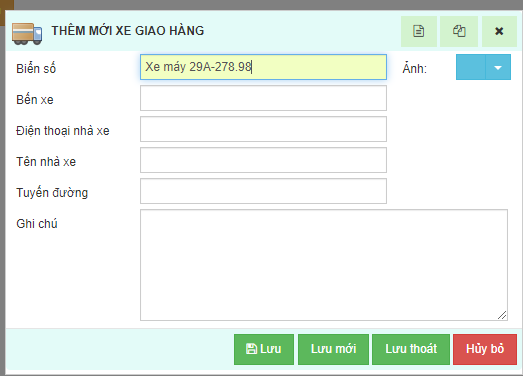Cancel with the Hủy bỏ button
This screenshot has width=523, height=376.
[x=485, y=349]
